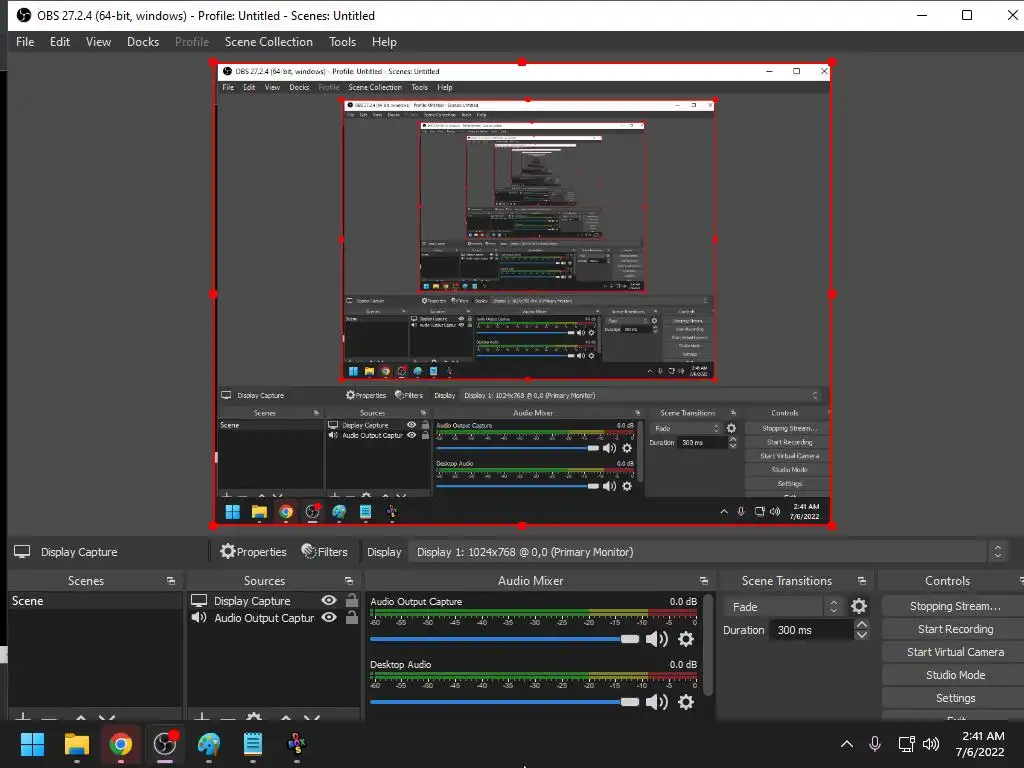This screenshot has height=768, width=1024.
Task: Open the Edit menu
Action: 59,42
